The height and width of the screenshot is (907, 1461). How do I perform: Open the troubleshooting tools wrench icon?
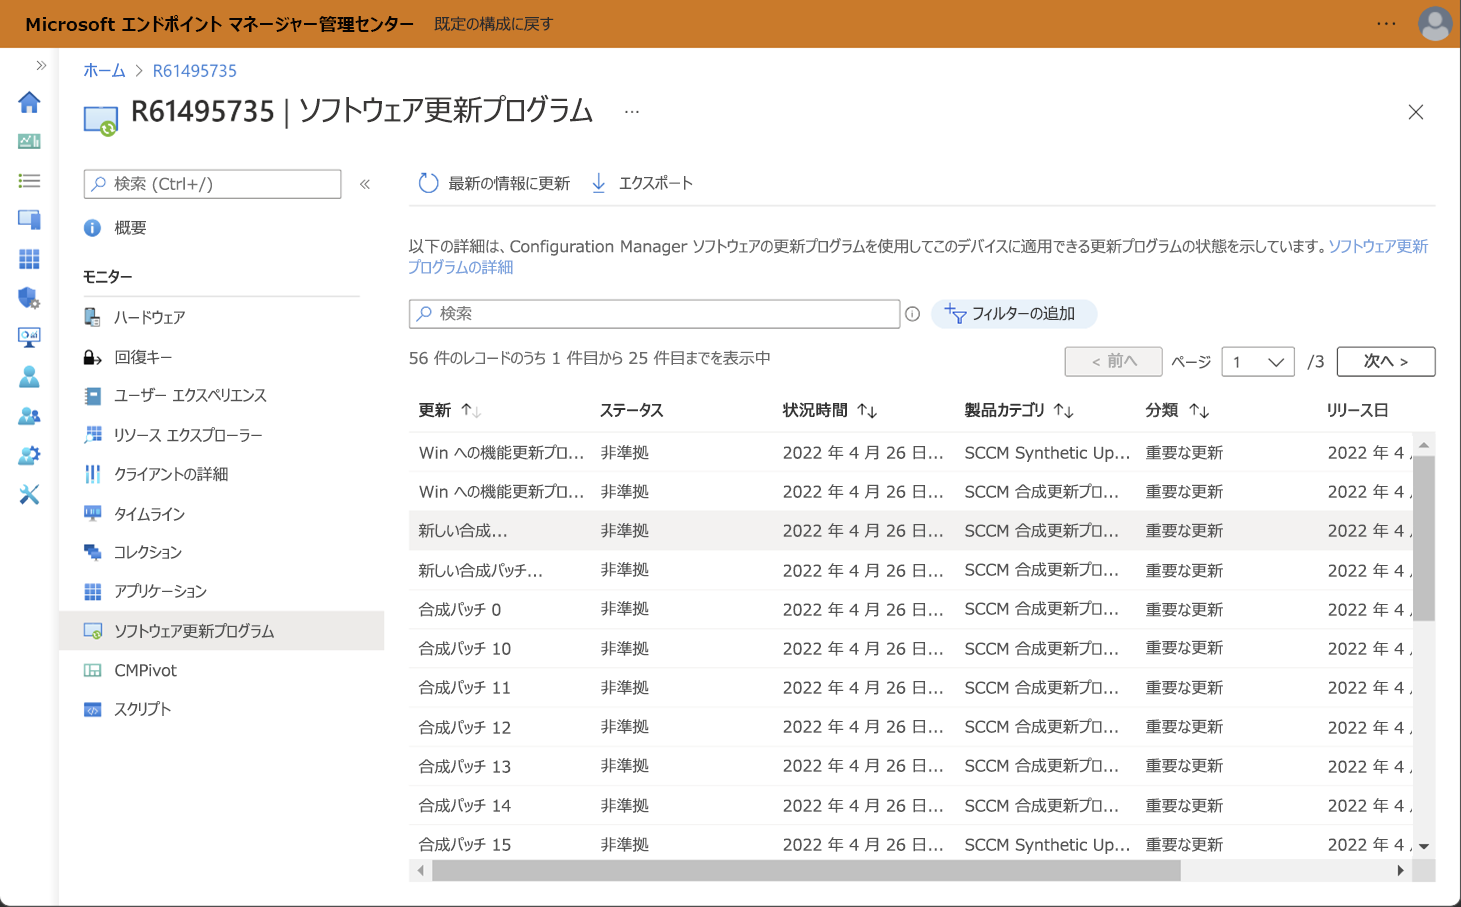29,494
